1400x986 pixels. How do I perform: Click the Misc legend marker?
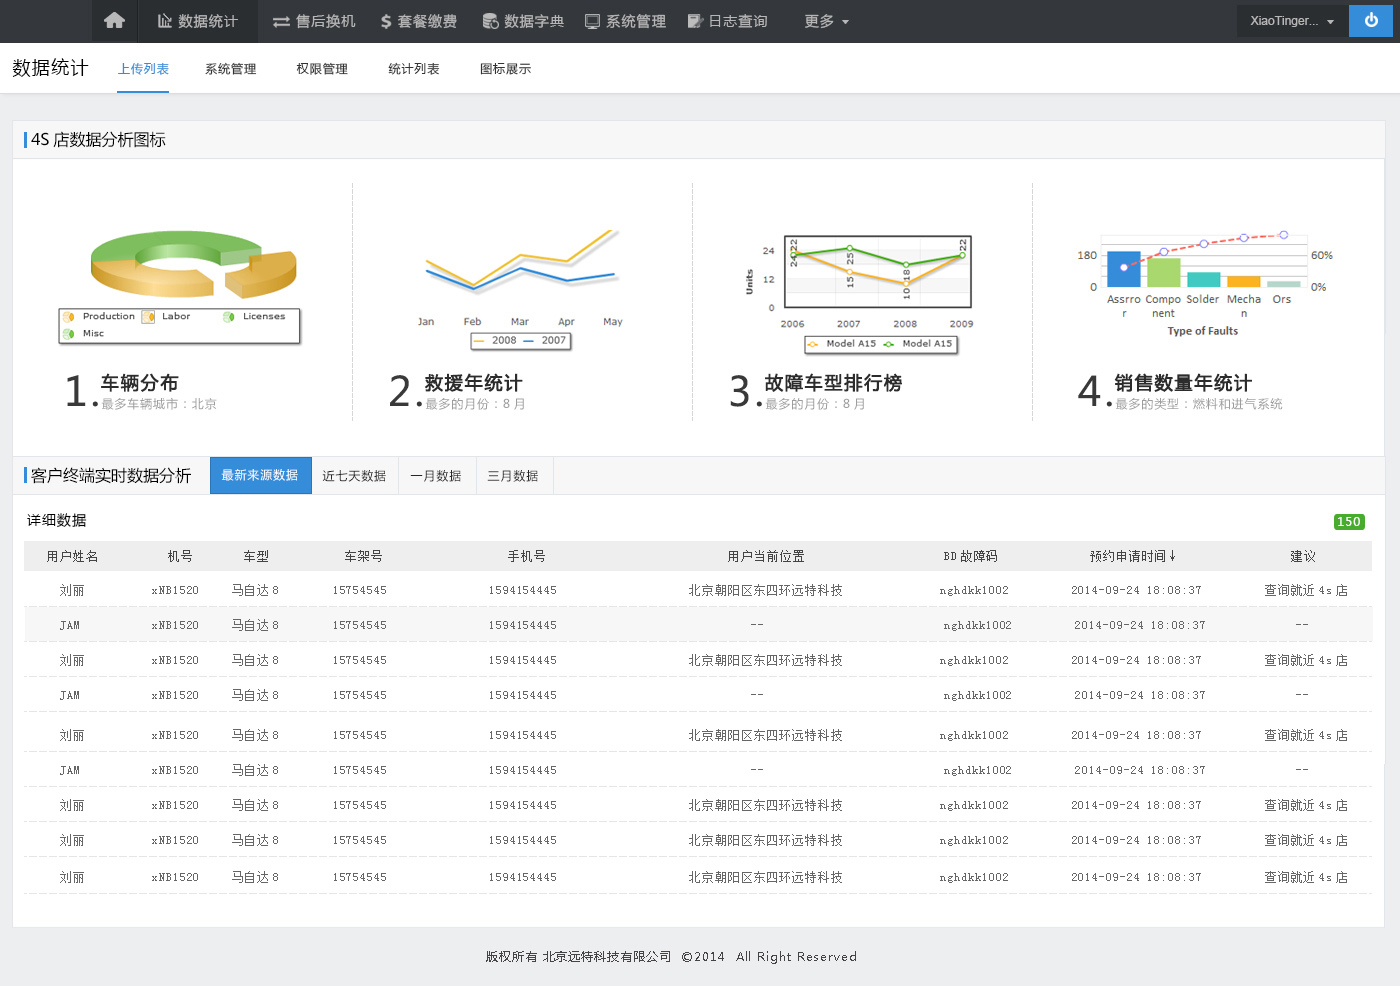pyautogui.click(x=69, y=334)
